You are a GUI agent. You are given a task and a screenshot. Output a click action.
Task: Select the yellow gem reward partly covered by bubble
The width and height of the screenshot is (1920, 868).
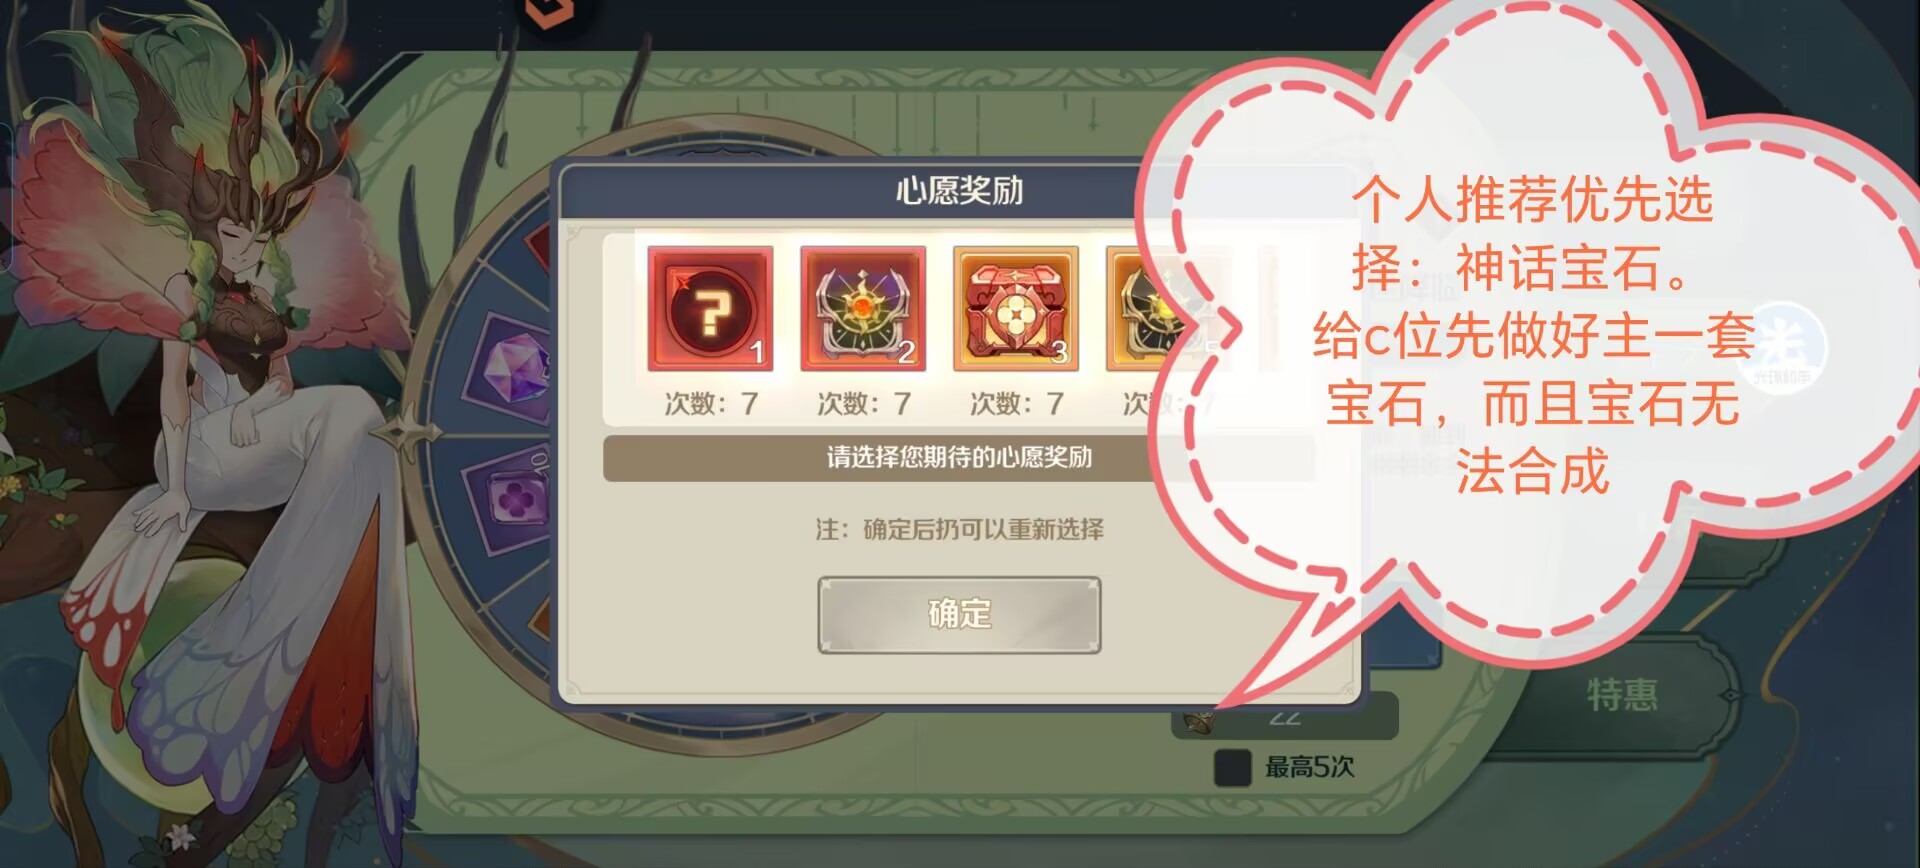pos(1160,309)
